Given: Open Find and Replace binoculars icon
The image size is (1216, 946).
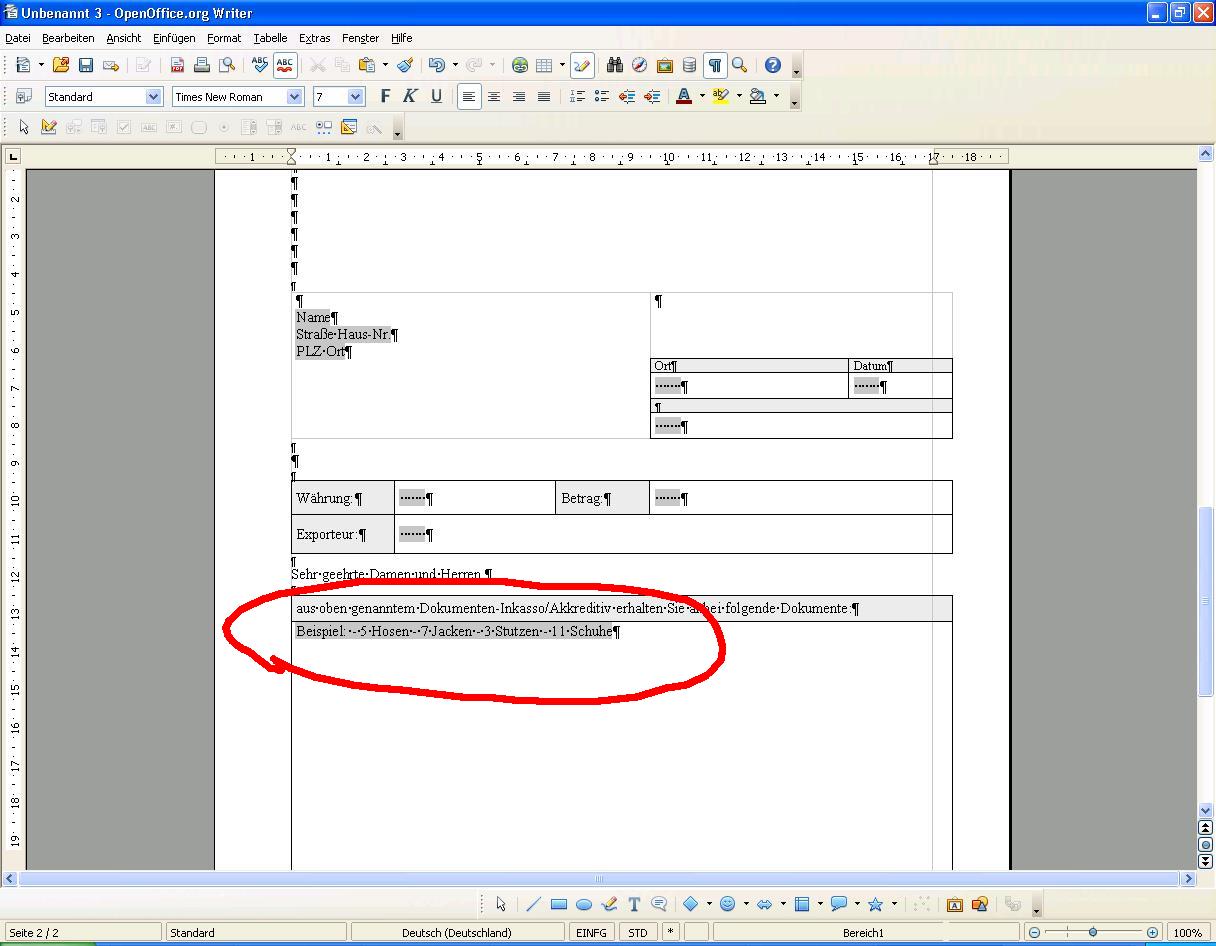Looking at the screenshot, I should click(x=614, y=65).
